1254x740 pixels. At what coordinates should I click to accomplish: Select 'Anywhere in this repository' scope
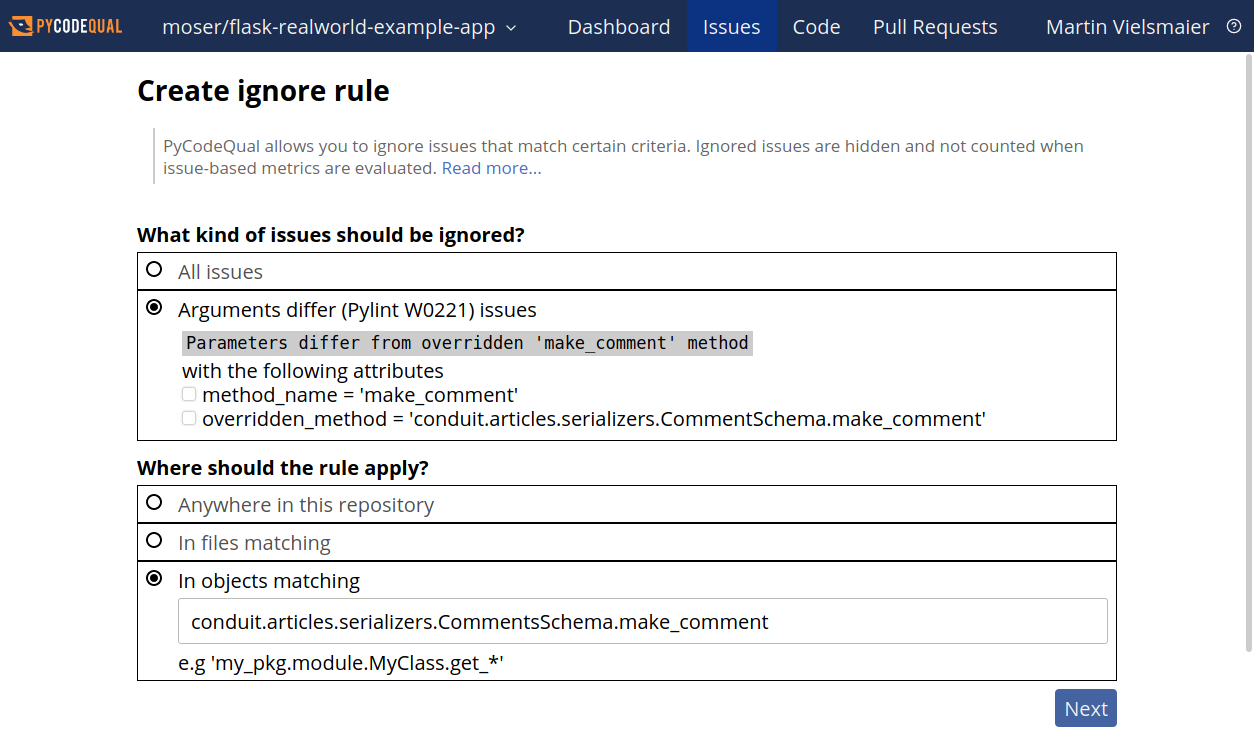[154, 502]
